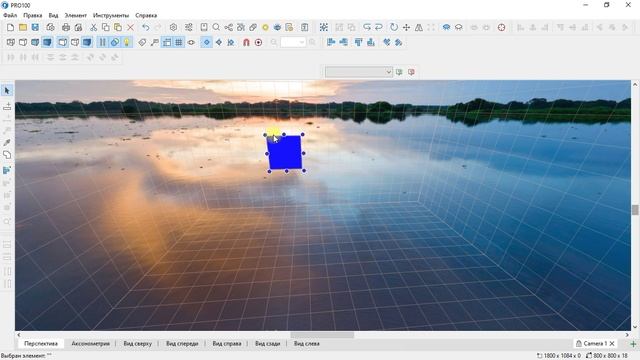Click the mirror flip triangle icon
This screenshot has width=640, height=360.
(419, 27)
